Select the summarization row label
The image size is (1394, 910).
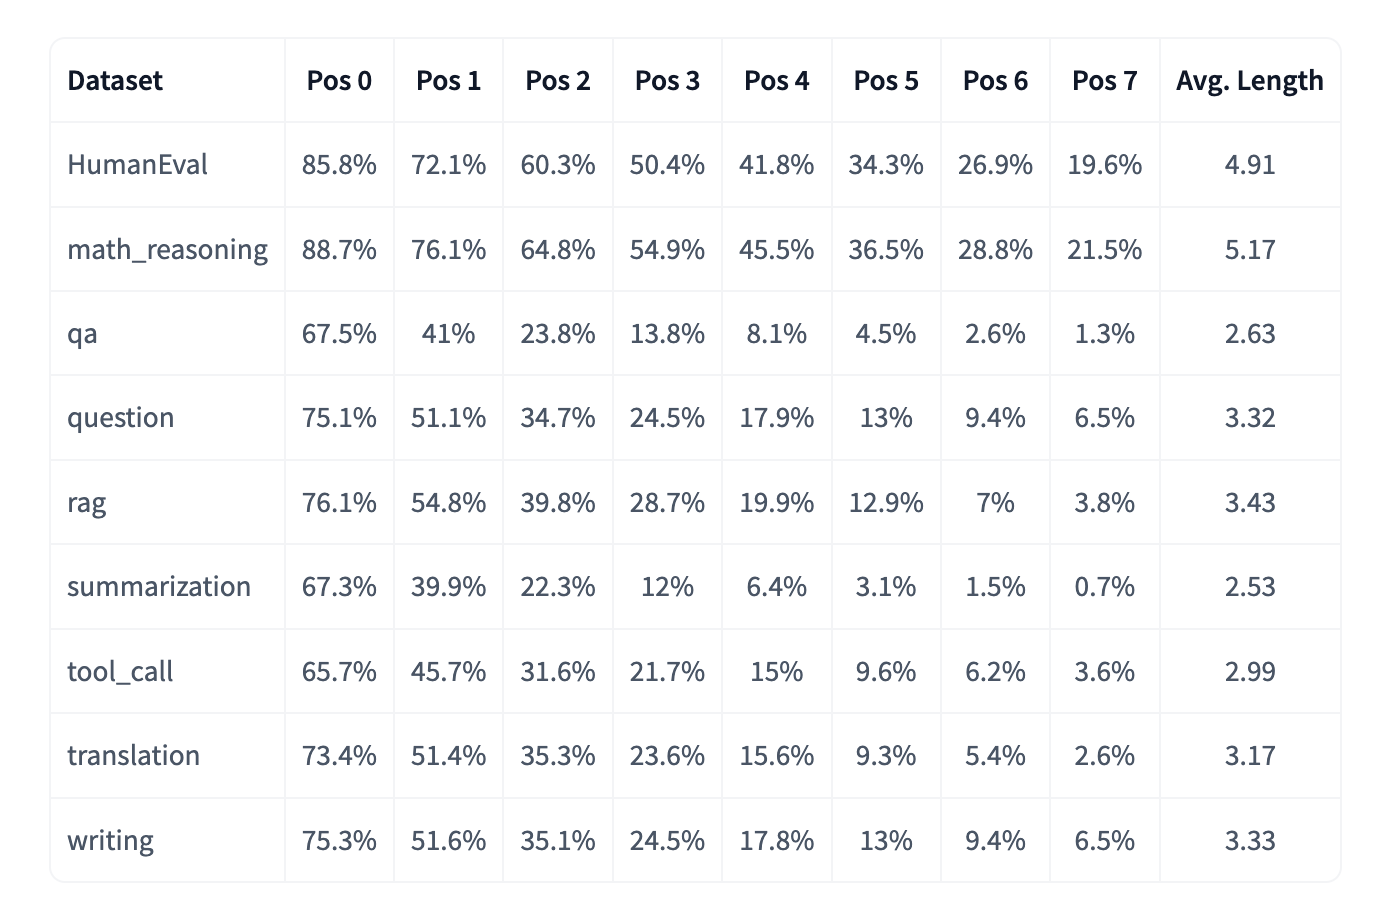point(159,587)
